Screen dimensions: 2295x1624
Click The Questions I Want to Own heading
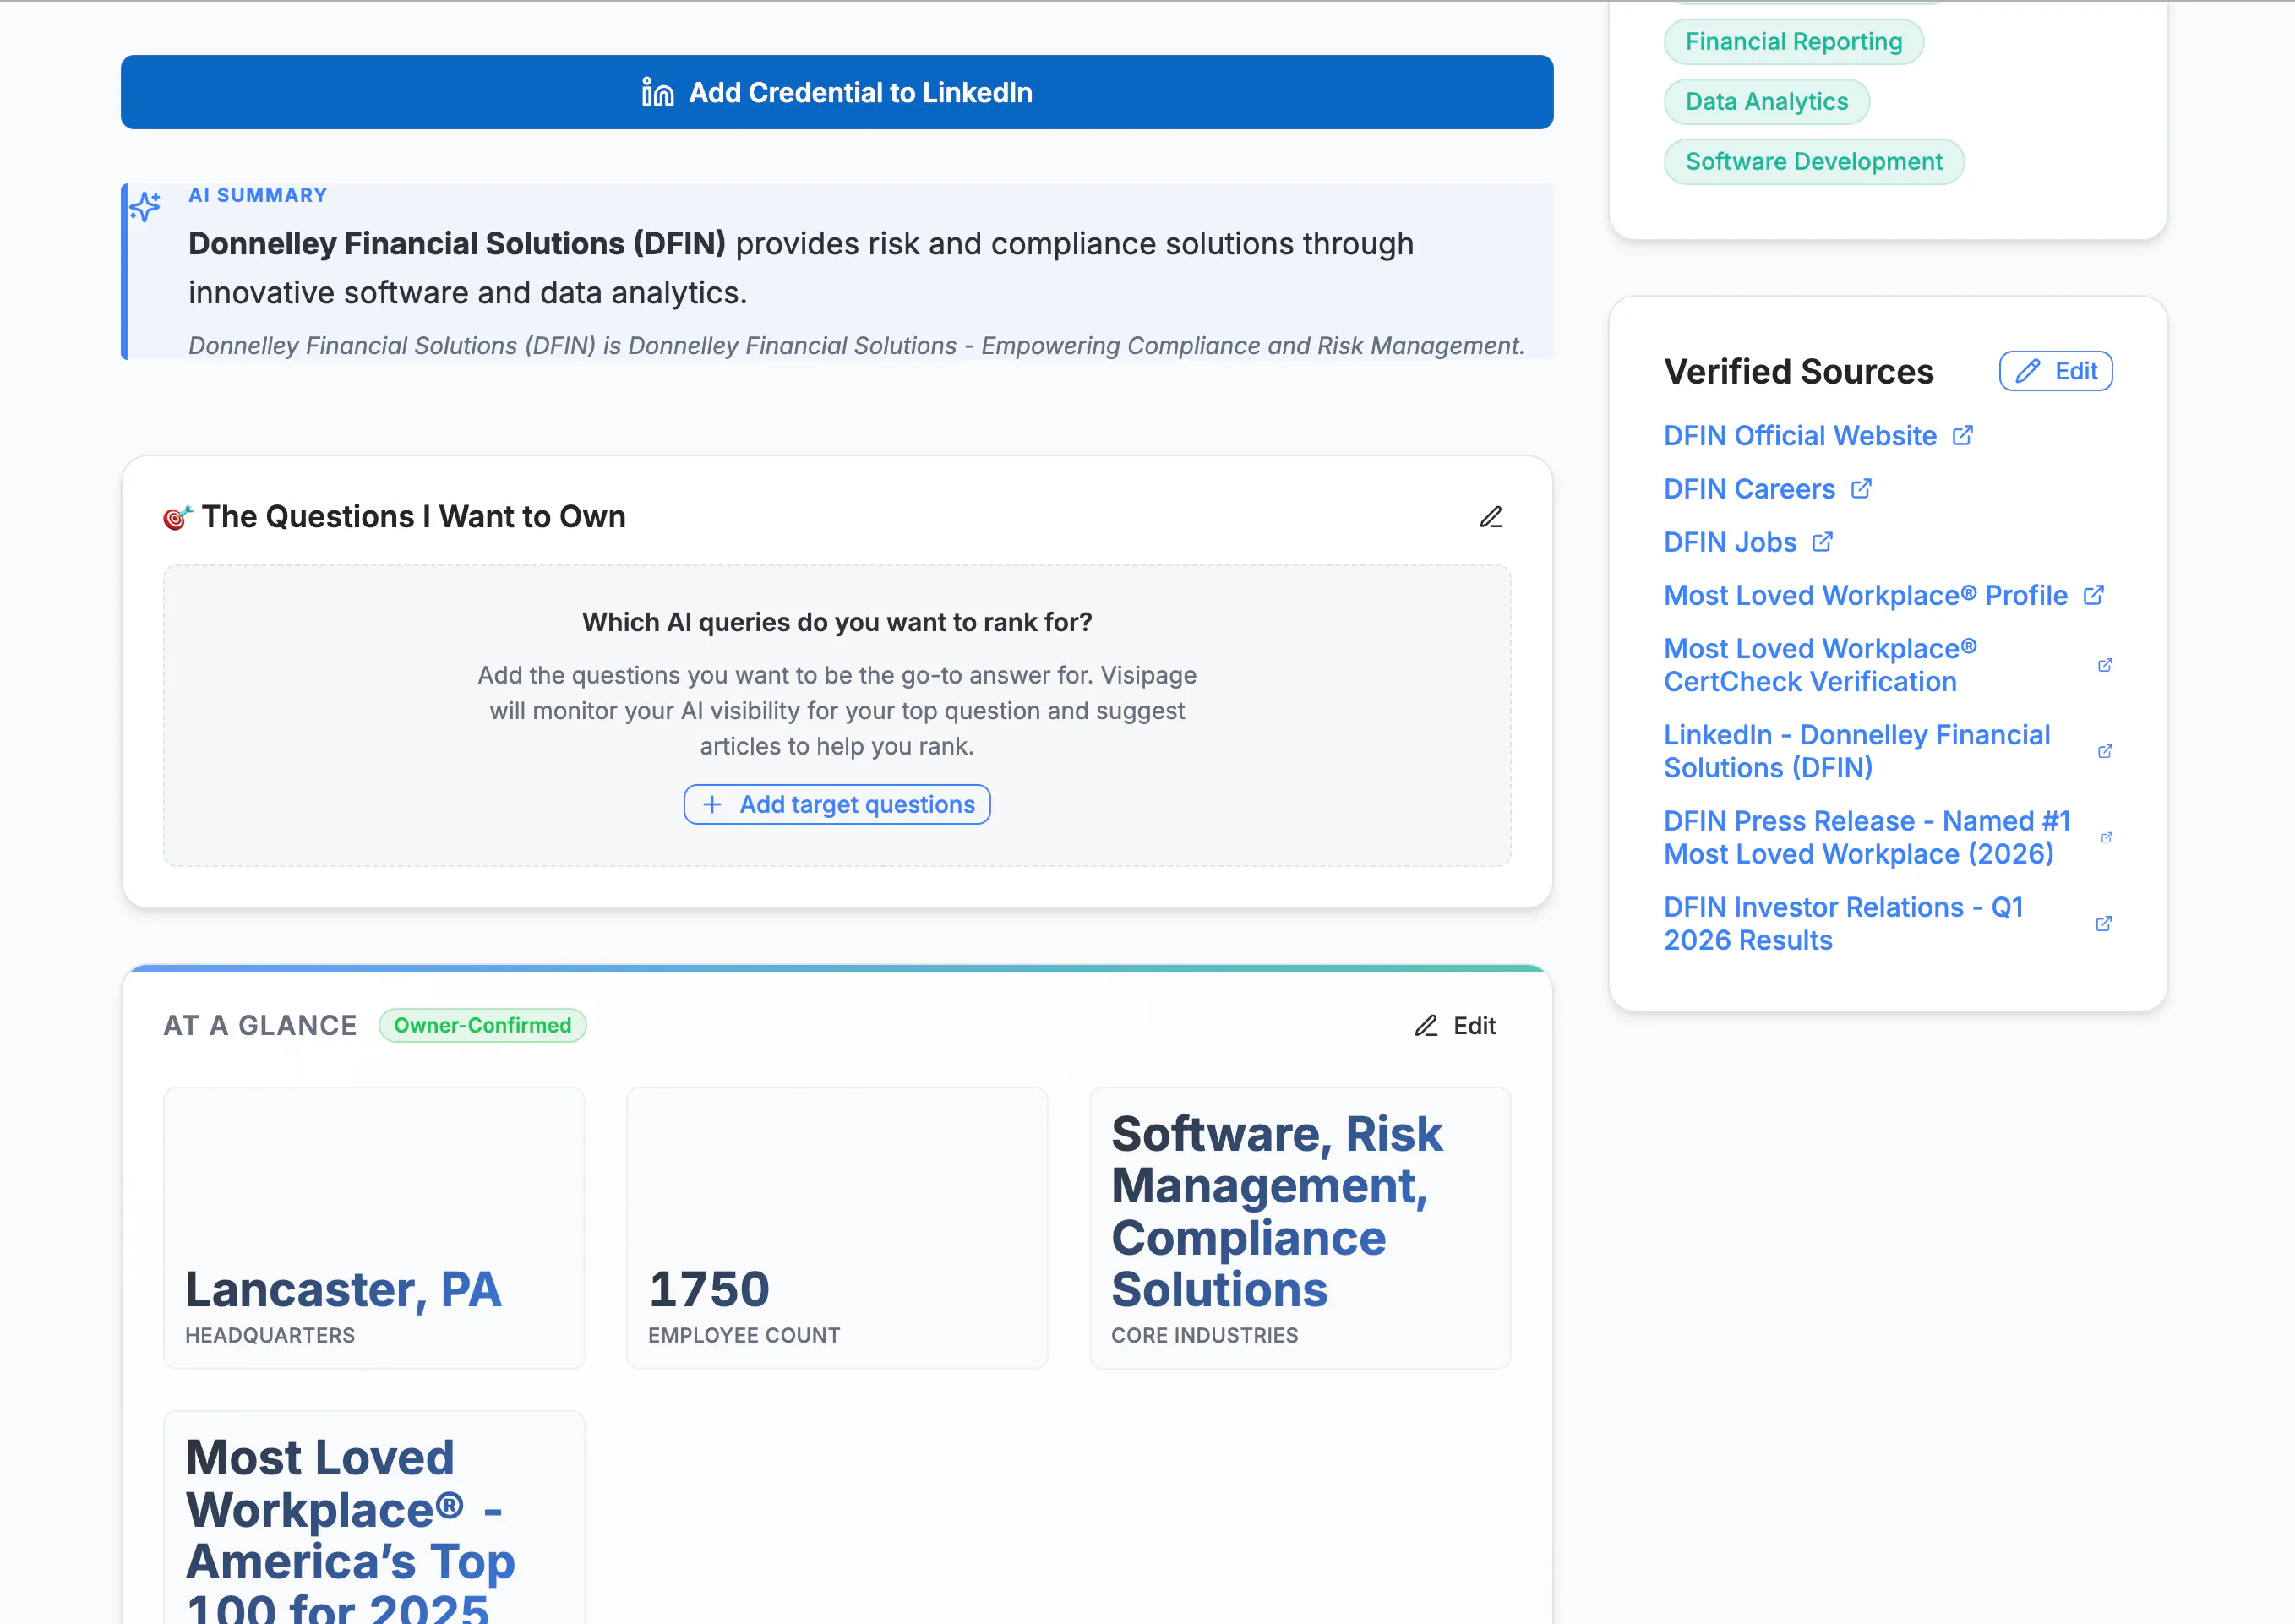pos(414,517)
